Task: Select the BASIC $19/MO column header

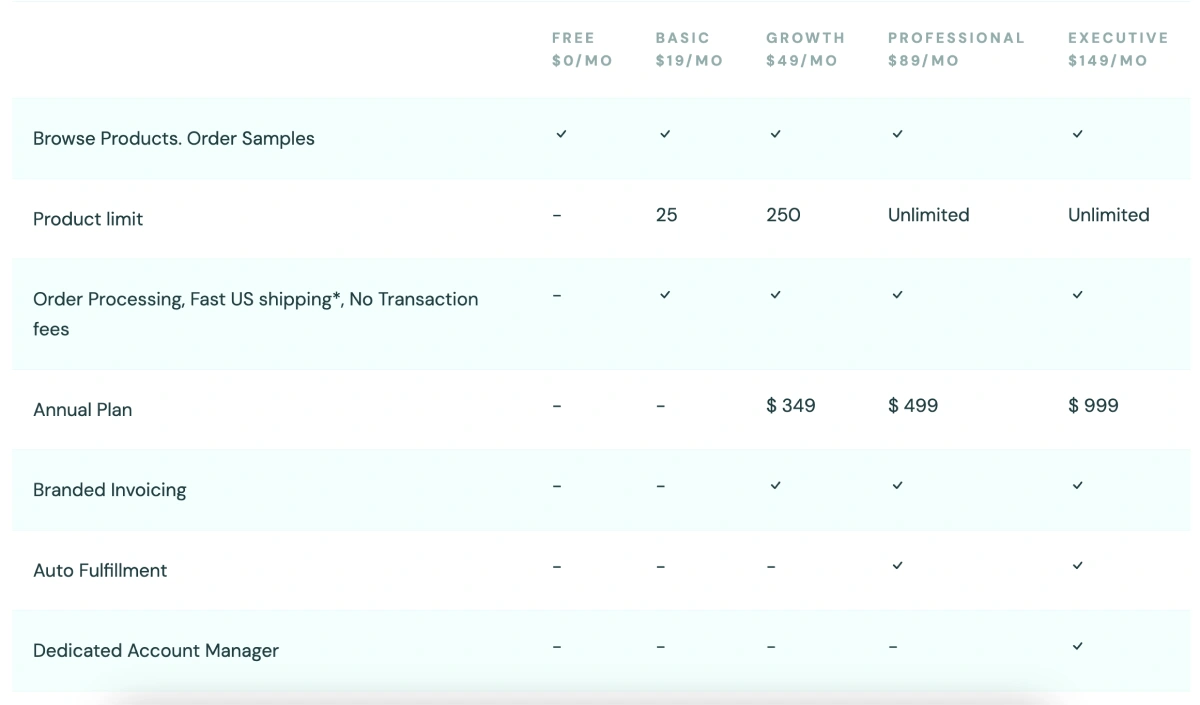Action: (689, 49)
